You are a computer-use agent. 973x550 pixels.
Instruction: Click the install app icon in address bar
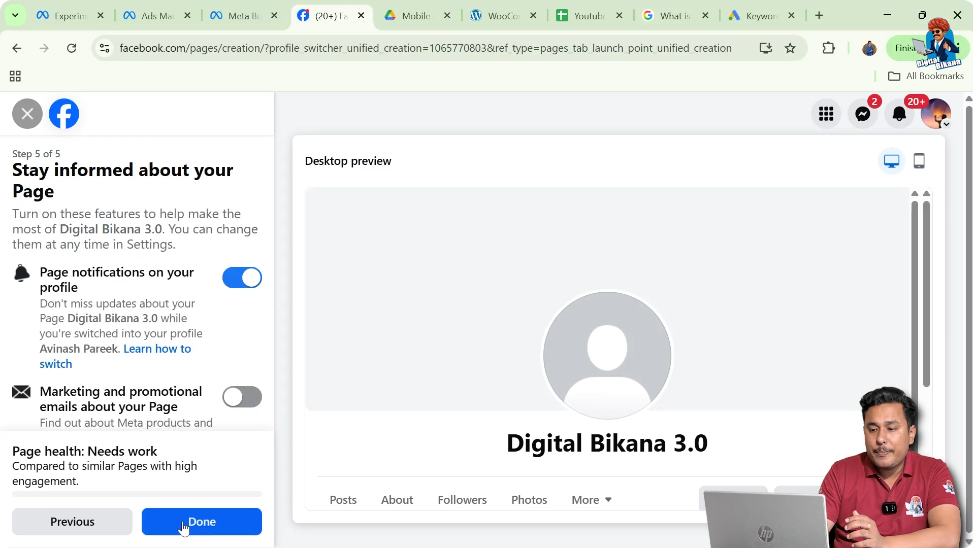coord(765,48)
